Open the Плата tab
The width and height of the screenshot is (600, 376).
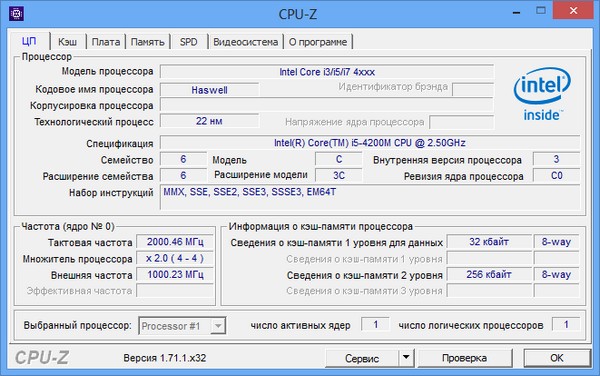[x=106, y=42]
